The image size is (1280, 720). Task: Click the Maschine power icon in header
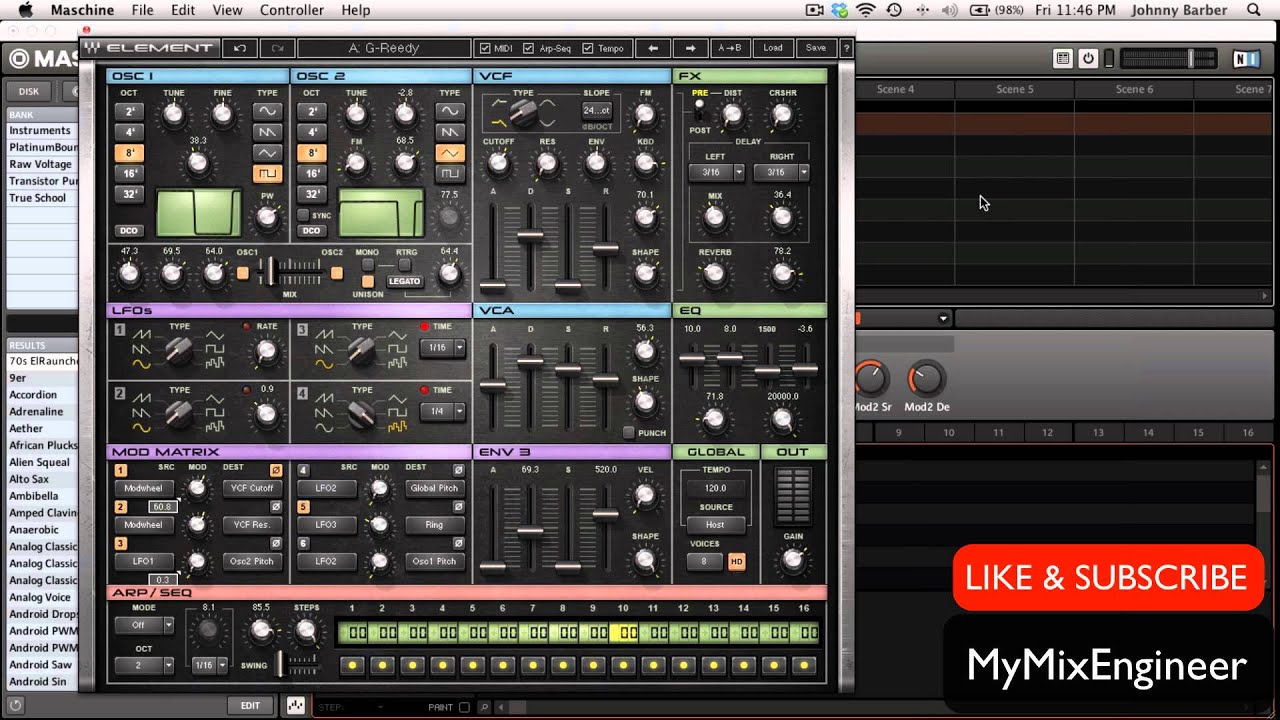(x=1088, y=59)
